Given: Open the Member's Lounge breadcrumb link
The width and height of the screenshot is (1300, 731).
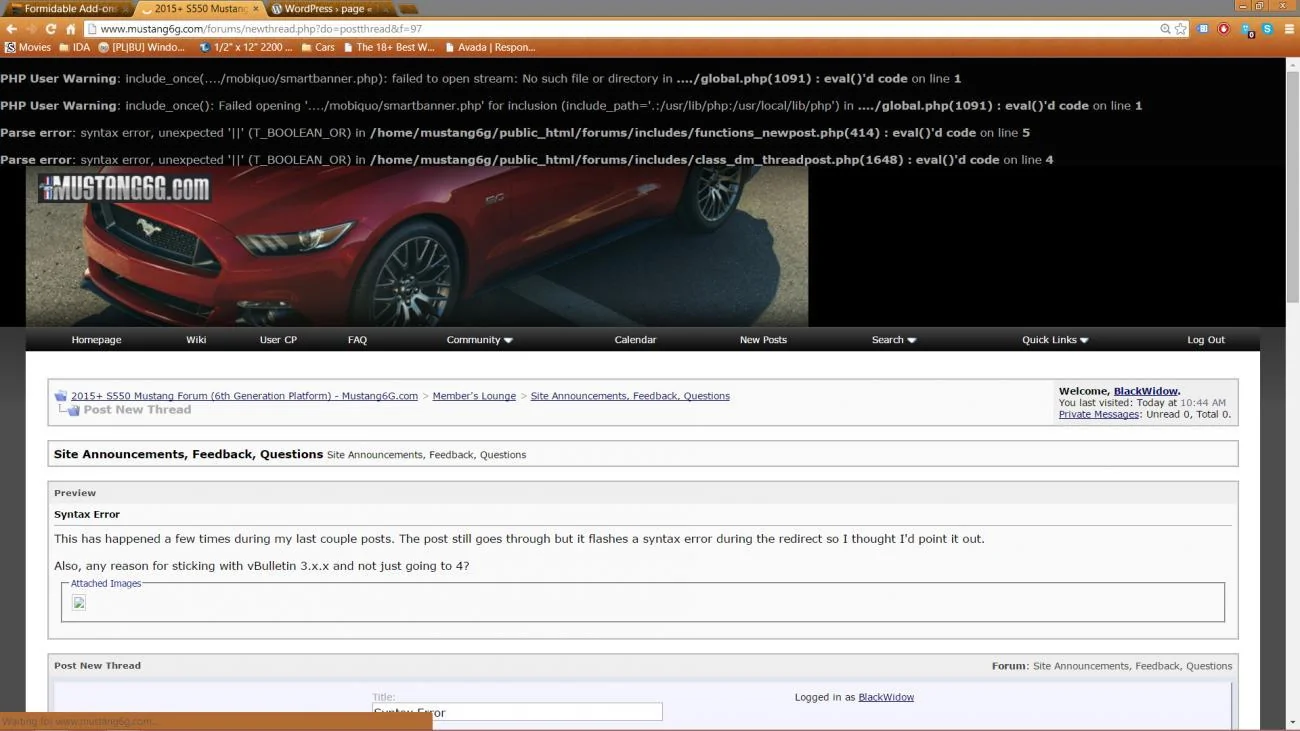Looking at the screenshot, I should tap(474, 396).
